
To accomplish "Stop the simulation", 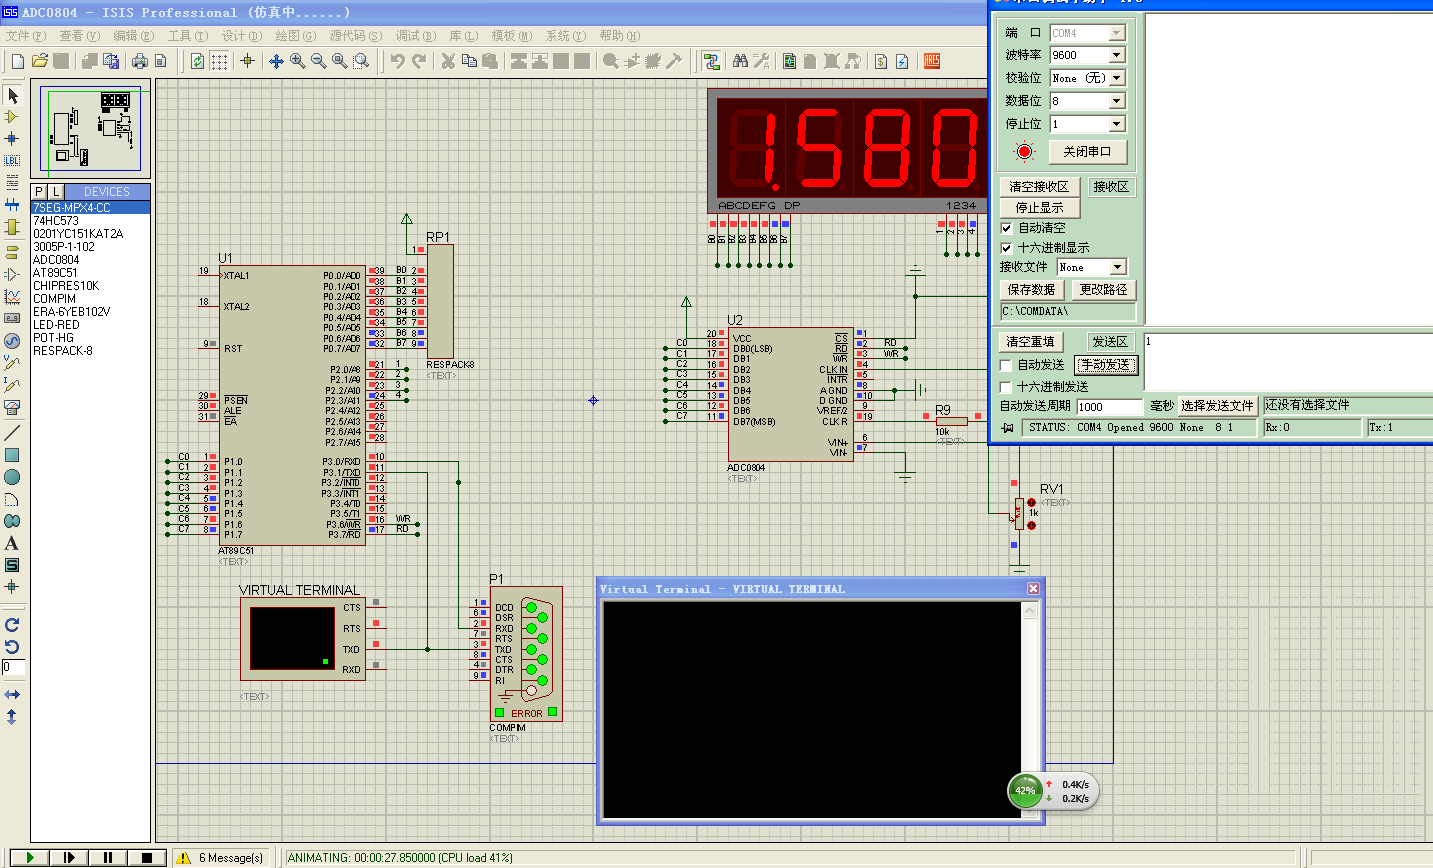I will click(x=147, y=857).
